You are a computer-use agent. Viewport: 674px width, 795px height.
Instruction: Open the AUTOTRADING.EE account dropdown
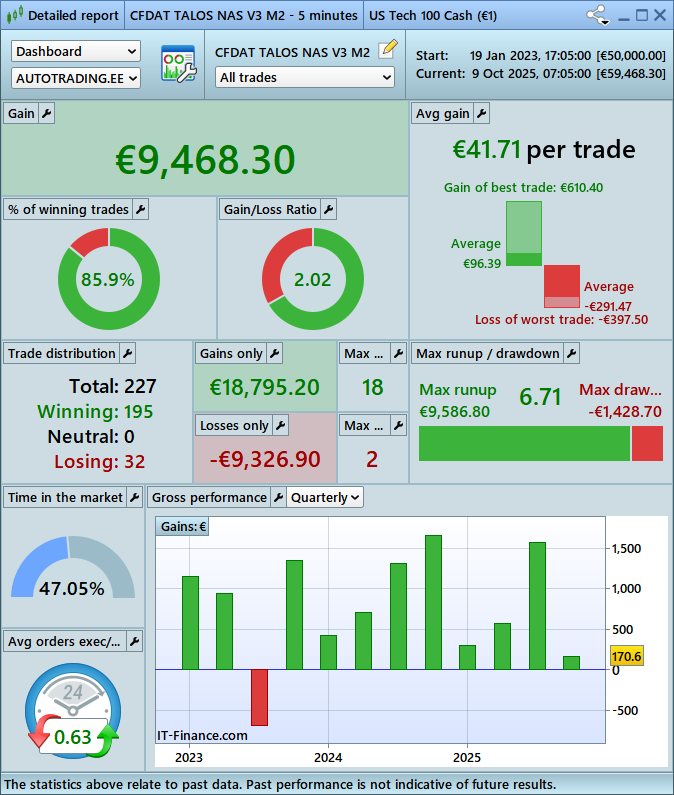[76, 77]
